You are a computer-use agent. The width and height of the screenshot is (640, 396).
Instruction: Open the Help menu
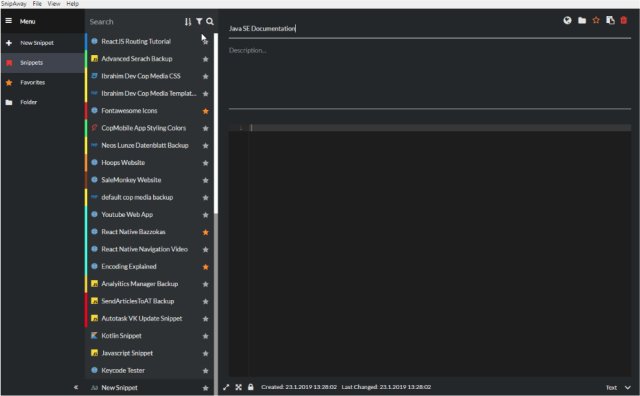[x=73, y=4]
